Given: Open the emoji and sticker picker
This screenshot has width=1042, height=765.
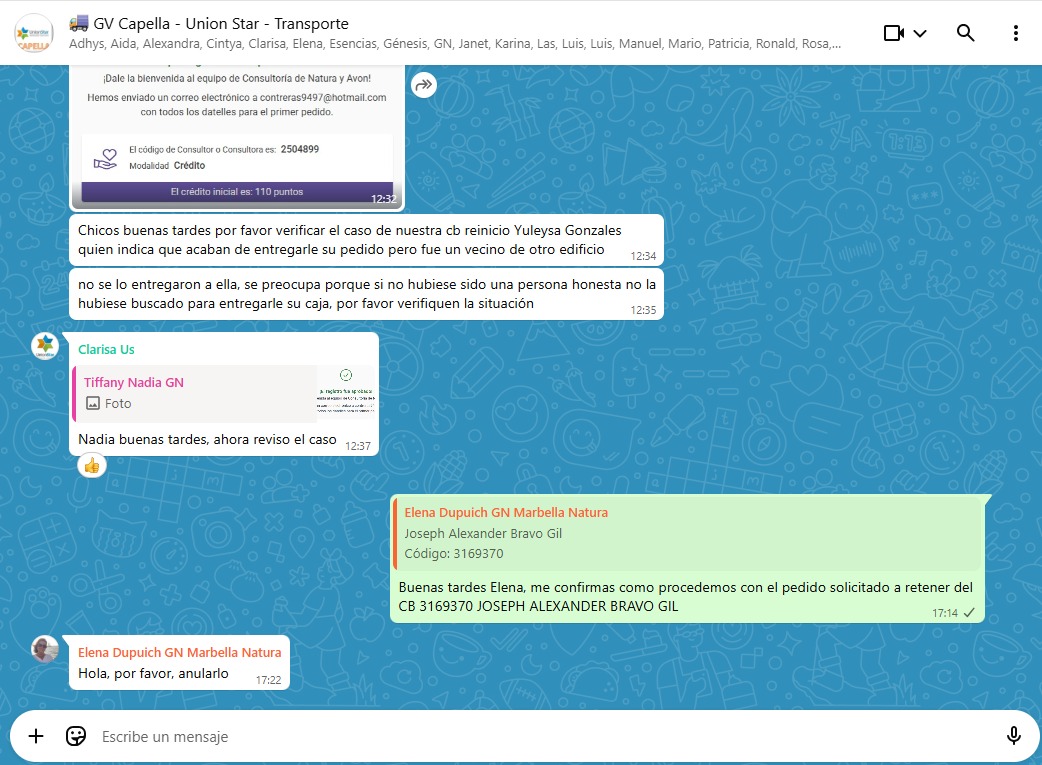Looking at the screenshot, I should (76, 736).
